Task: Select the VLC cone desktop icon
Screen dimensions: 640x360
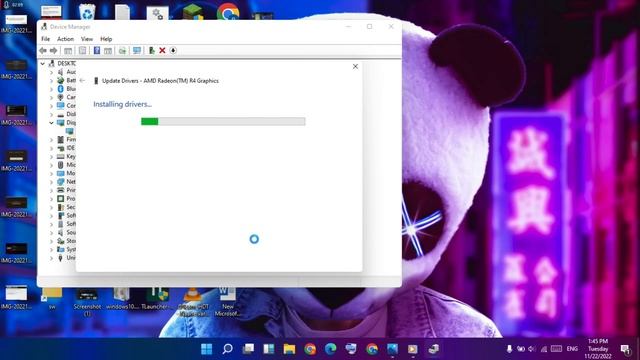Action: point(193,302)
